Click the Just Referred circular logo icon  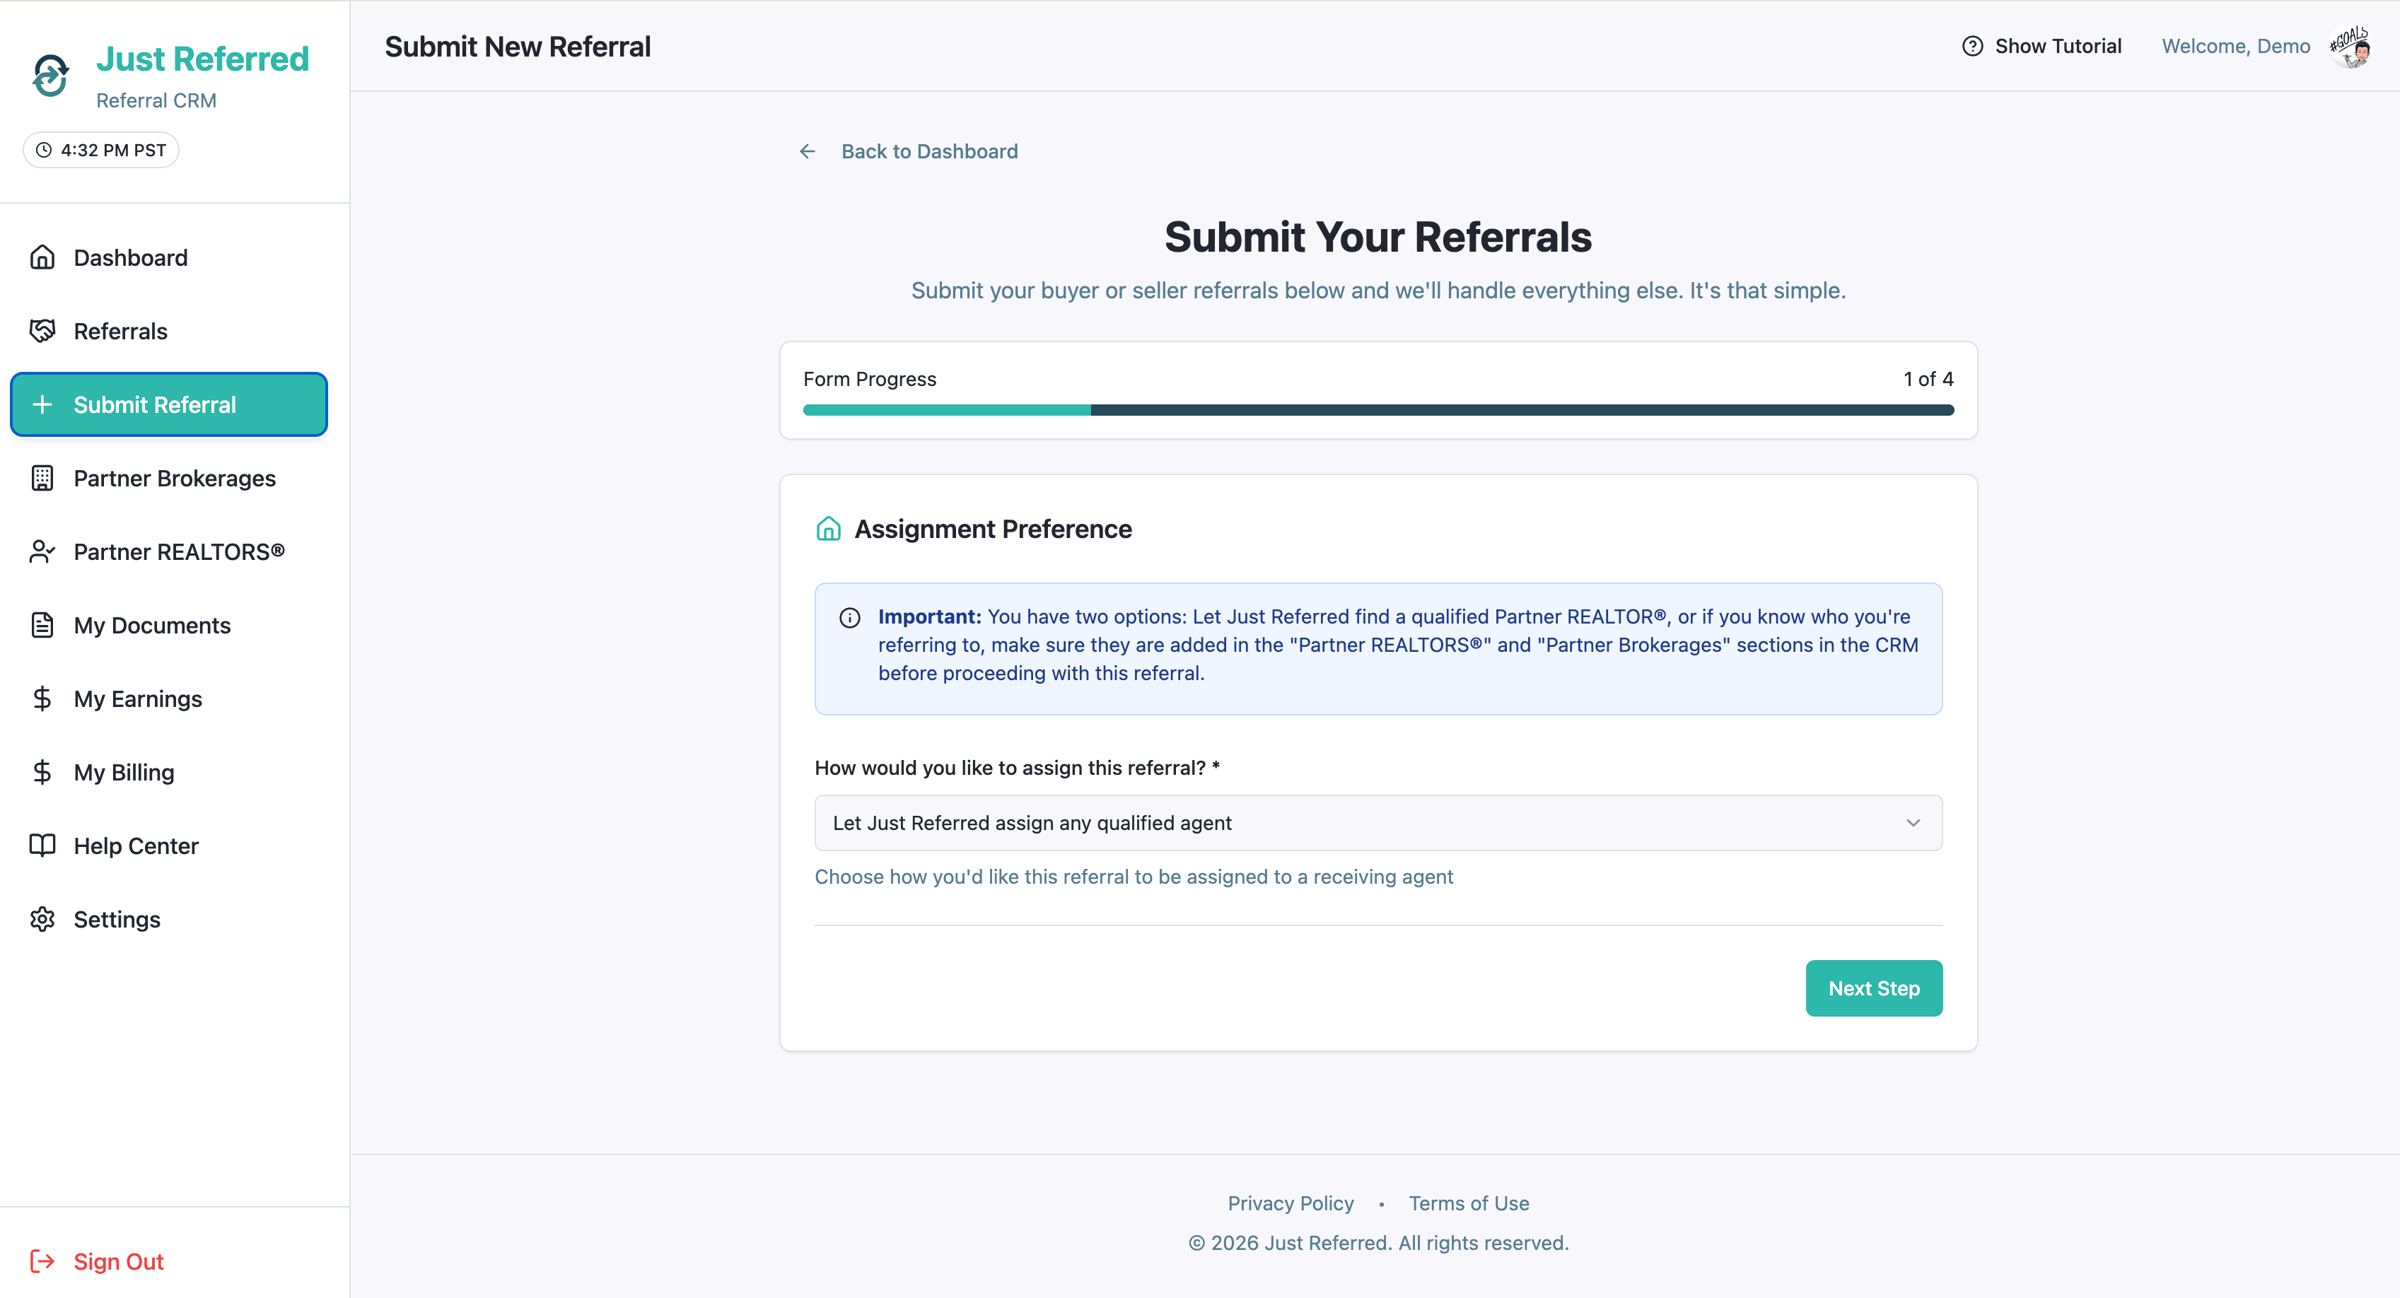(50, 75)
